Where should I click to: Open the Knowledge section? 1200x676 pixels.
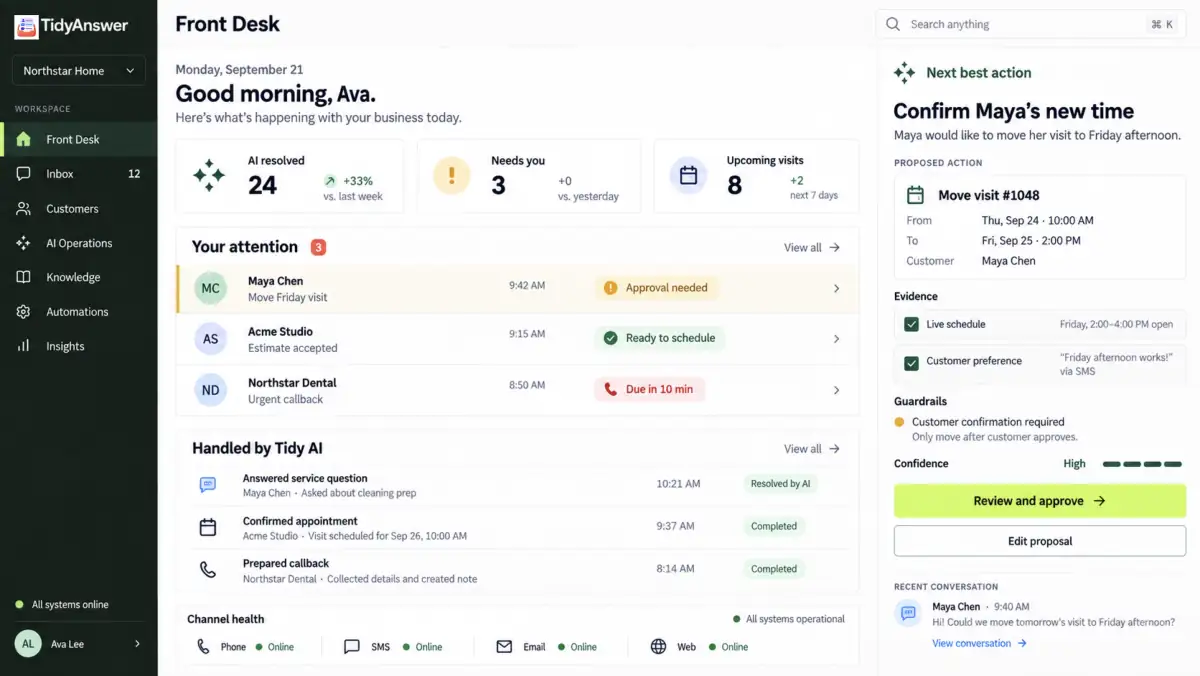click(x=79, y=277)
